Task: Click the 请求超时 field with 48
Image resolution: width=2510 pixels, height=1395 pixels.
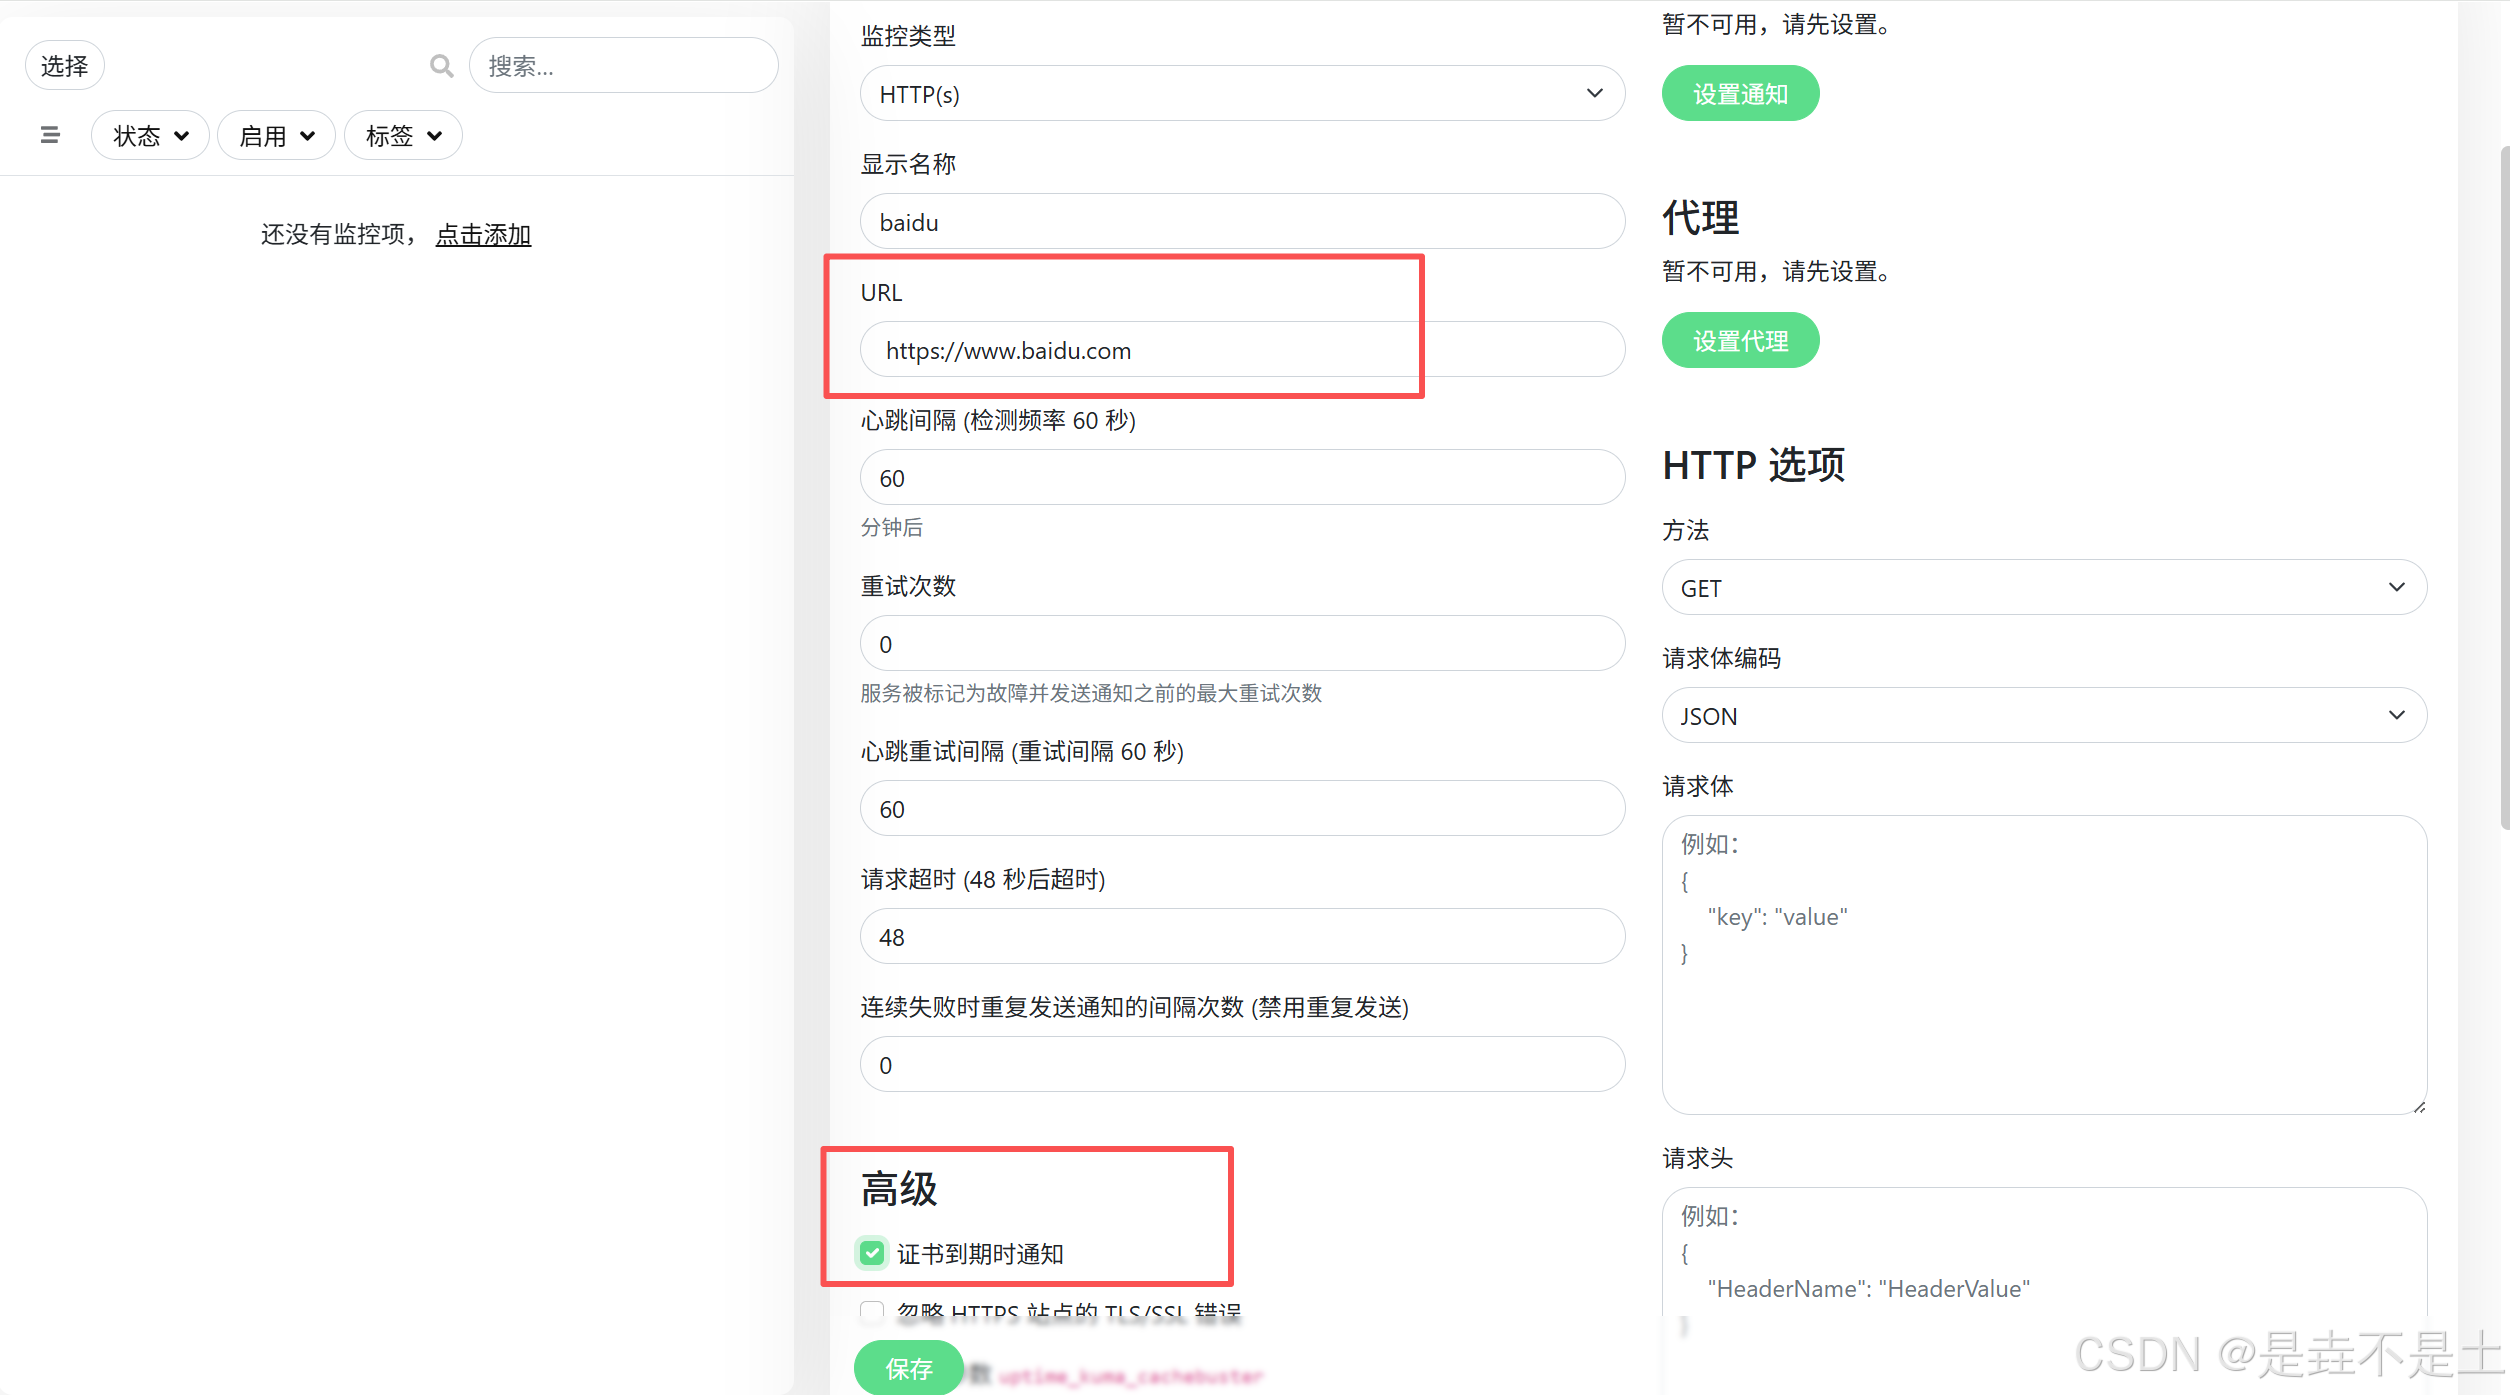Action: pos(1242,937)
